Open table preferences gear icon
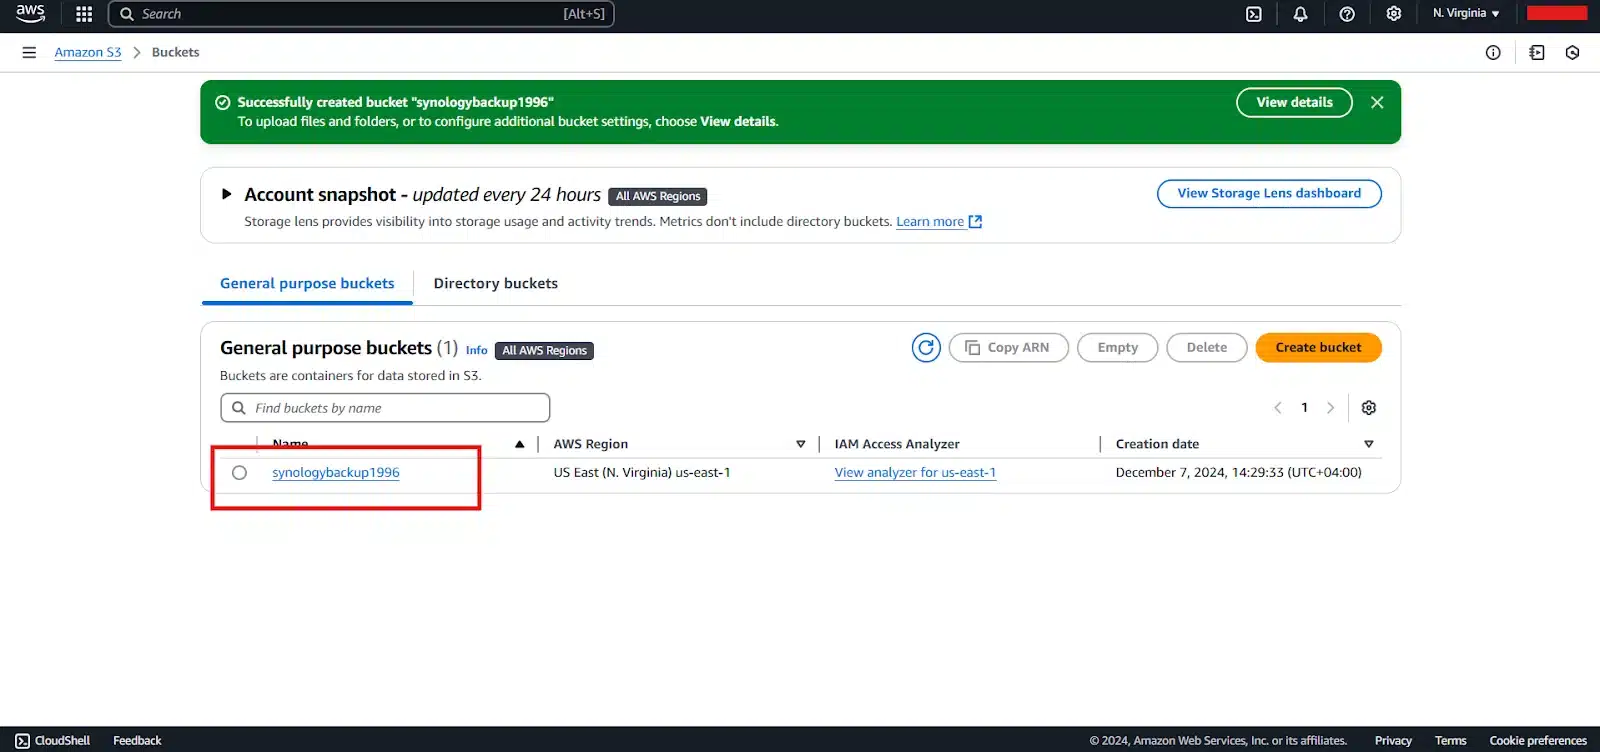 point(1369,408)
